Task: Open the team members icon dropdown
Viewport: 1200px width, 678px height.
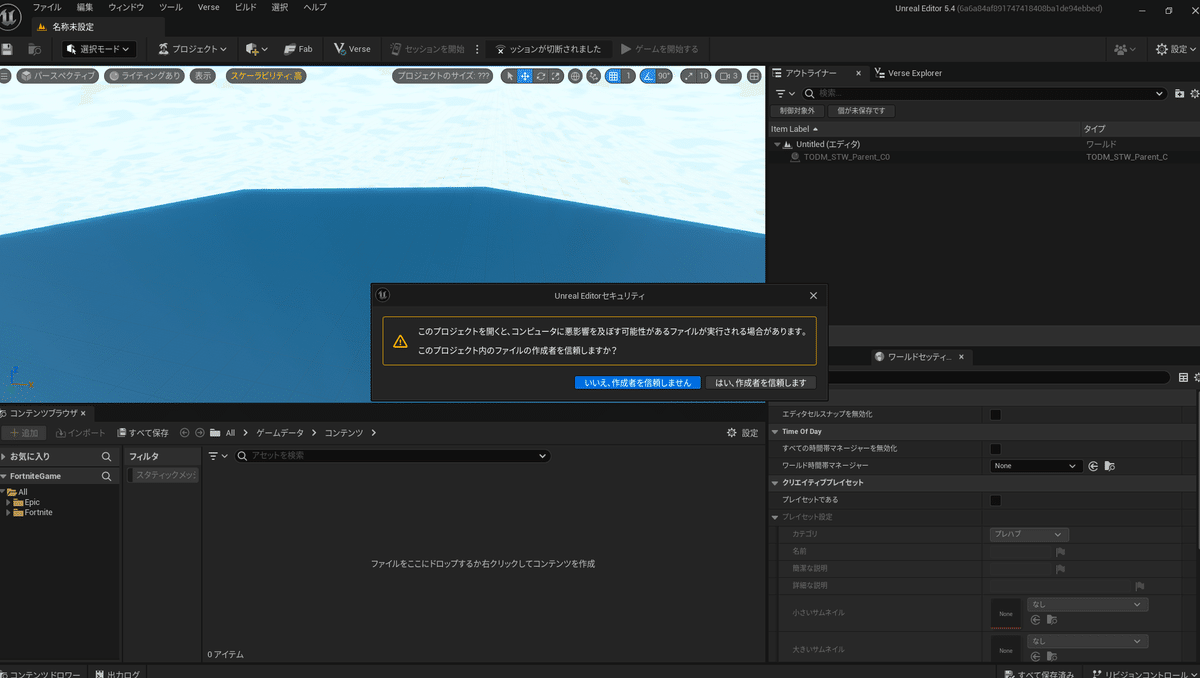Action: (1126, 49)
